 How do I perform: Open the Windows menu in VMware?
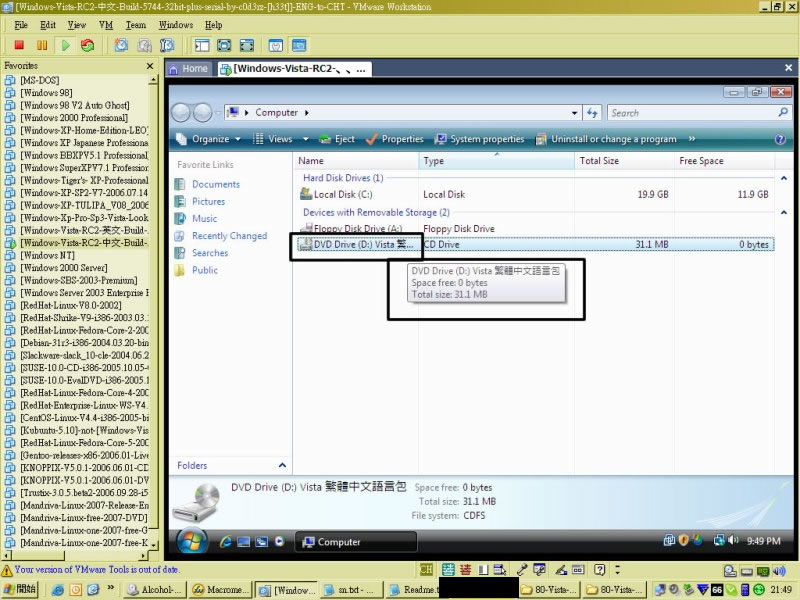pyautogui.click(x=176, y=25)
